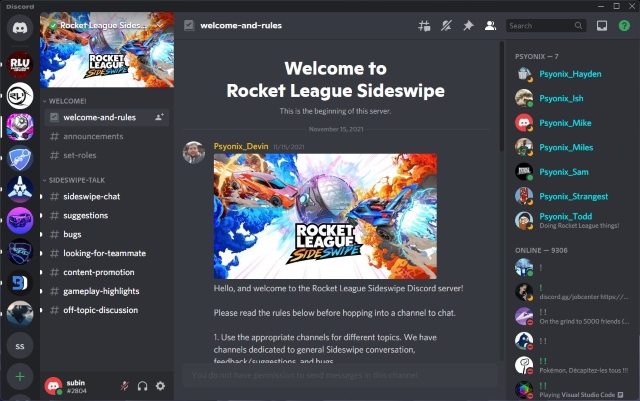Open Pinned Messages pin icon

coord(468,26)
